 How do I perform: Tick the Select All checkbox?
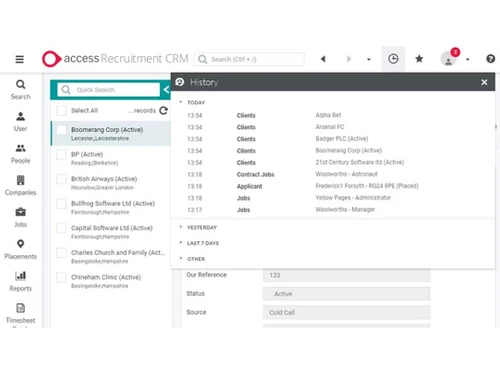(61, 110)
